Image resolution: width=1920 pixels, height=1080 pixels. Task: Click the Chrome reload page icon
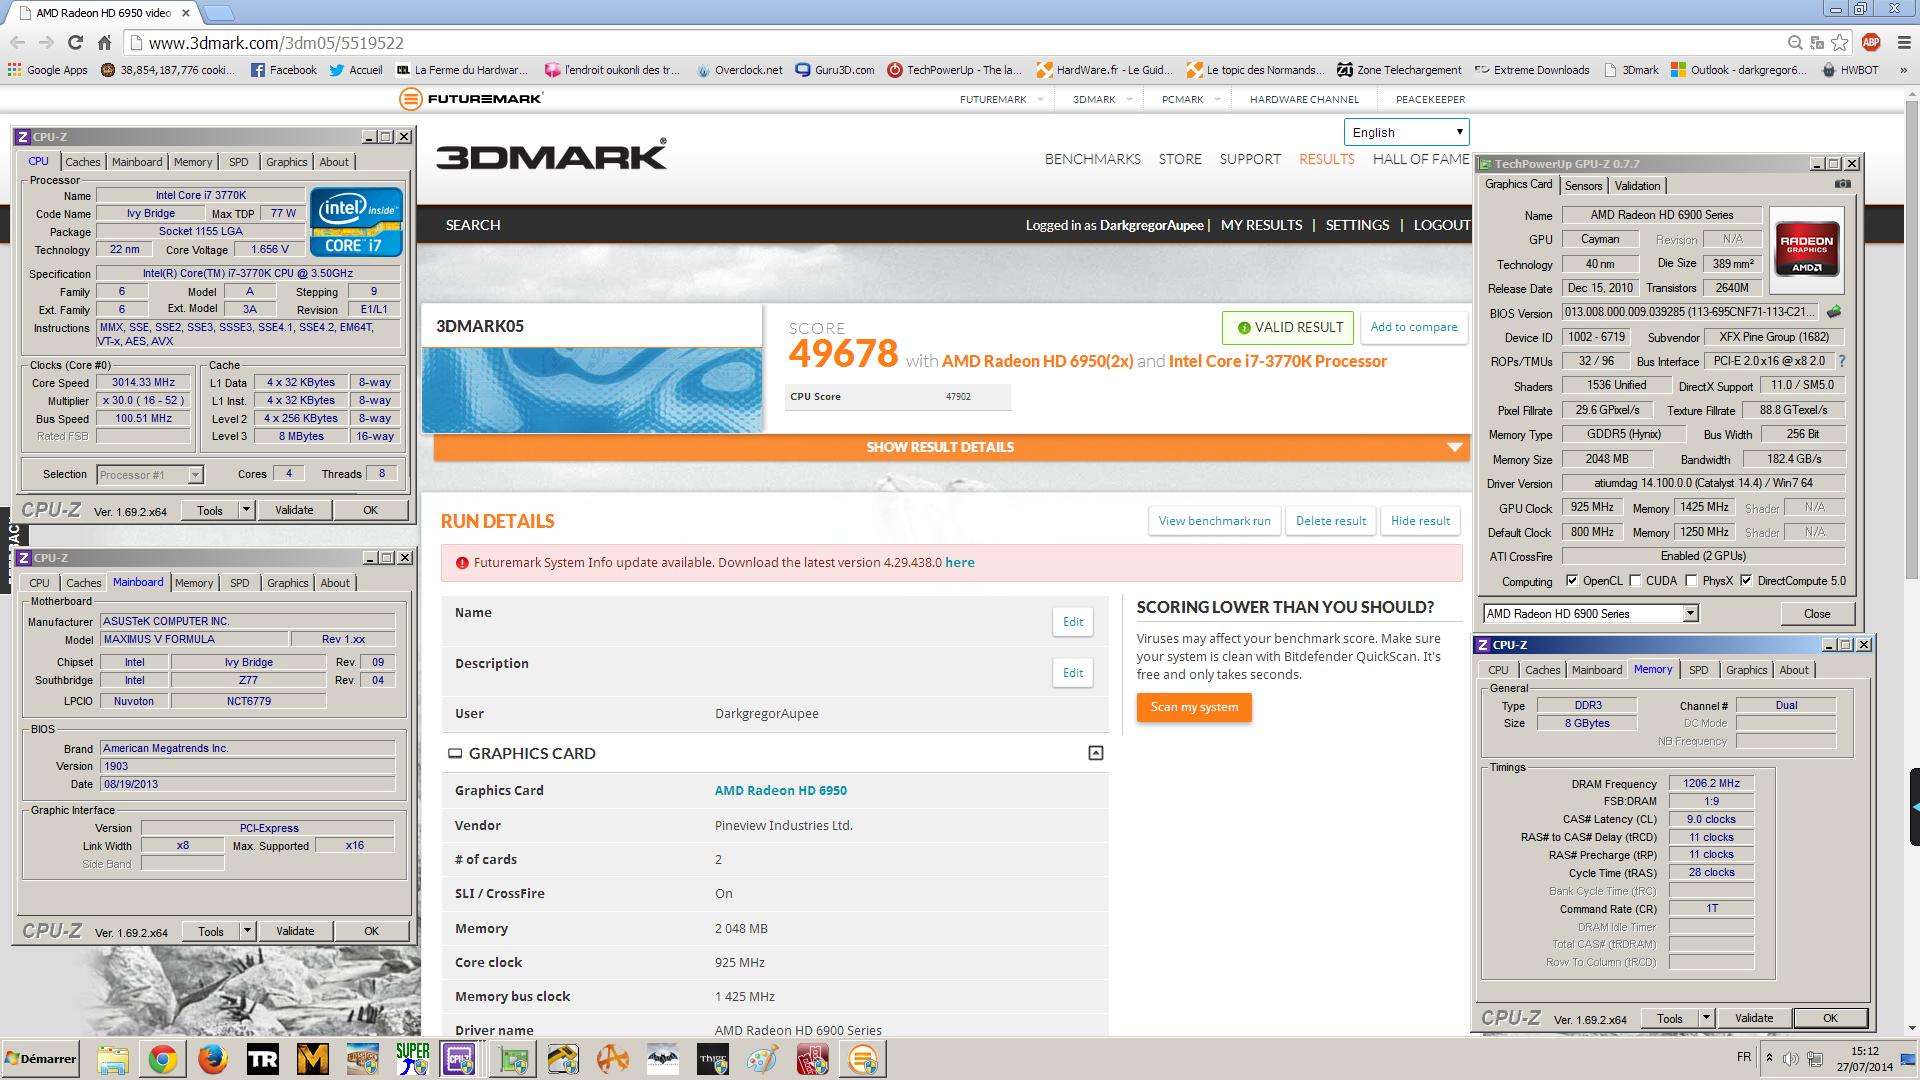(x=75, y=42)
